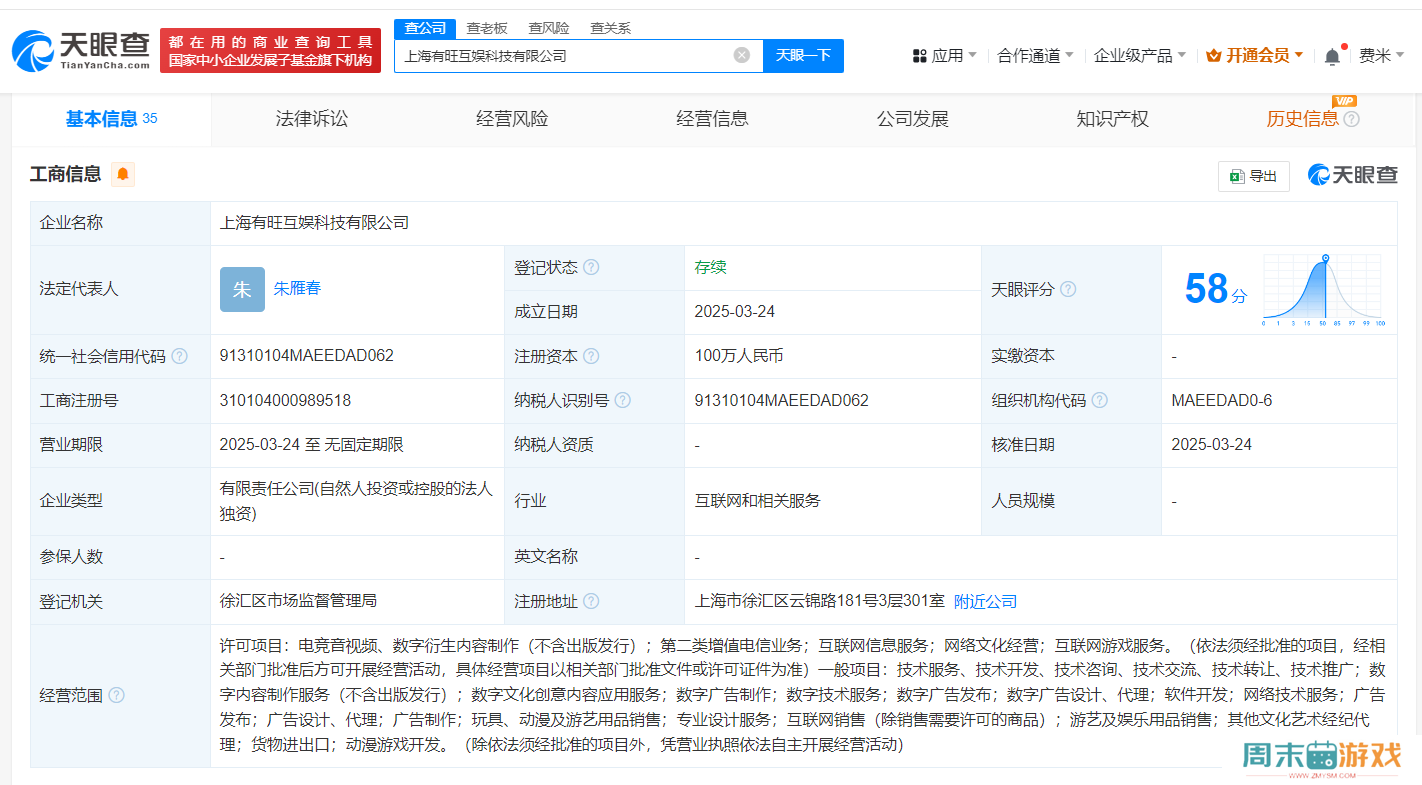This screenshot has height=785, width=1422.
Task: Expand the 企业级产品 dropdown
Action: pos(1139,56)
